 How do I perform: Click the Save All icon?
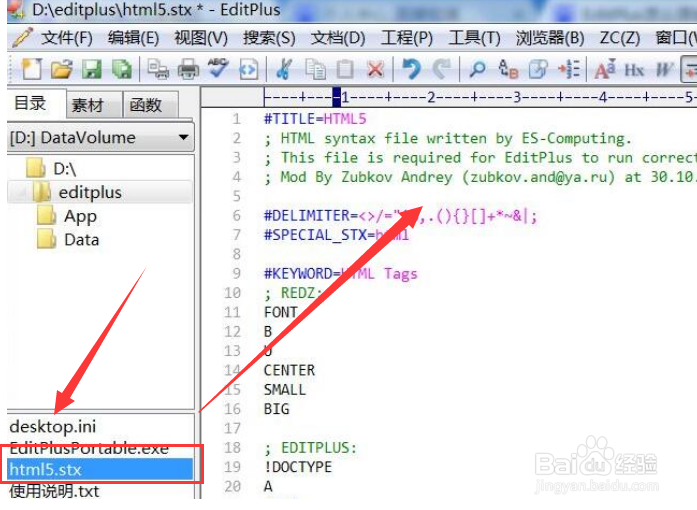pyautogui.click(x=121, y=69)
